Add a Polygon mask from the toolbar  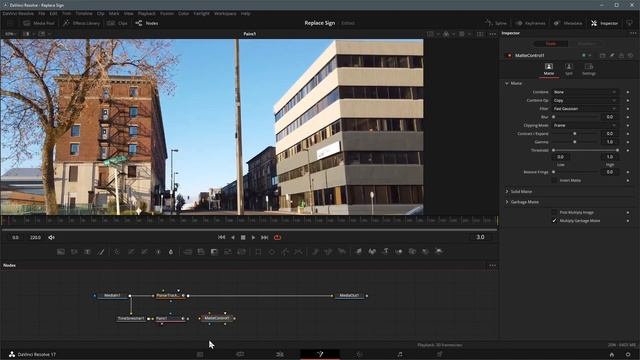(x=285, y=252)
